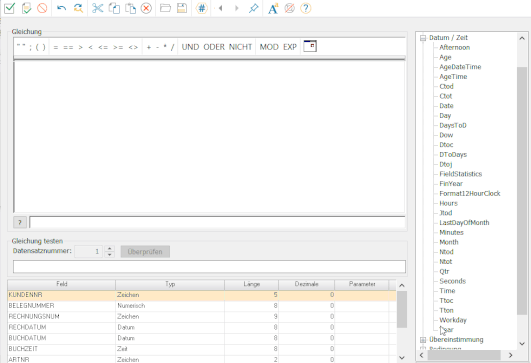Select the BELEGNUMMER field row
Viewport: 531px width, 363px height.
coord(202,306)
